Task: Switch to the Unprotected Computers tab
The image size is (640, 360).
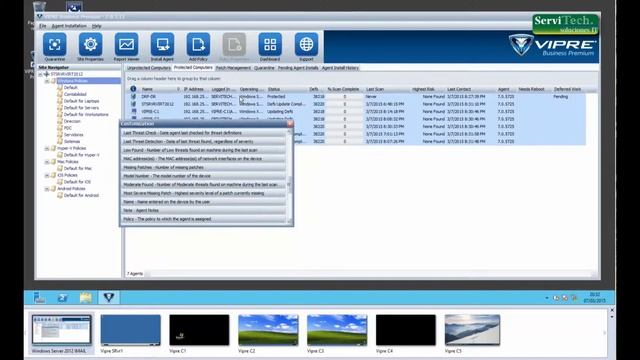Action: [x=149, y=68]
